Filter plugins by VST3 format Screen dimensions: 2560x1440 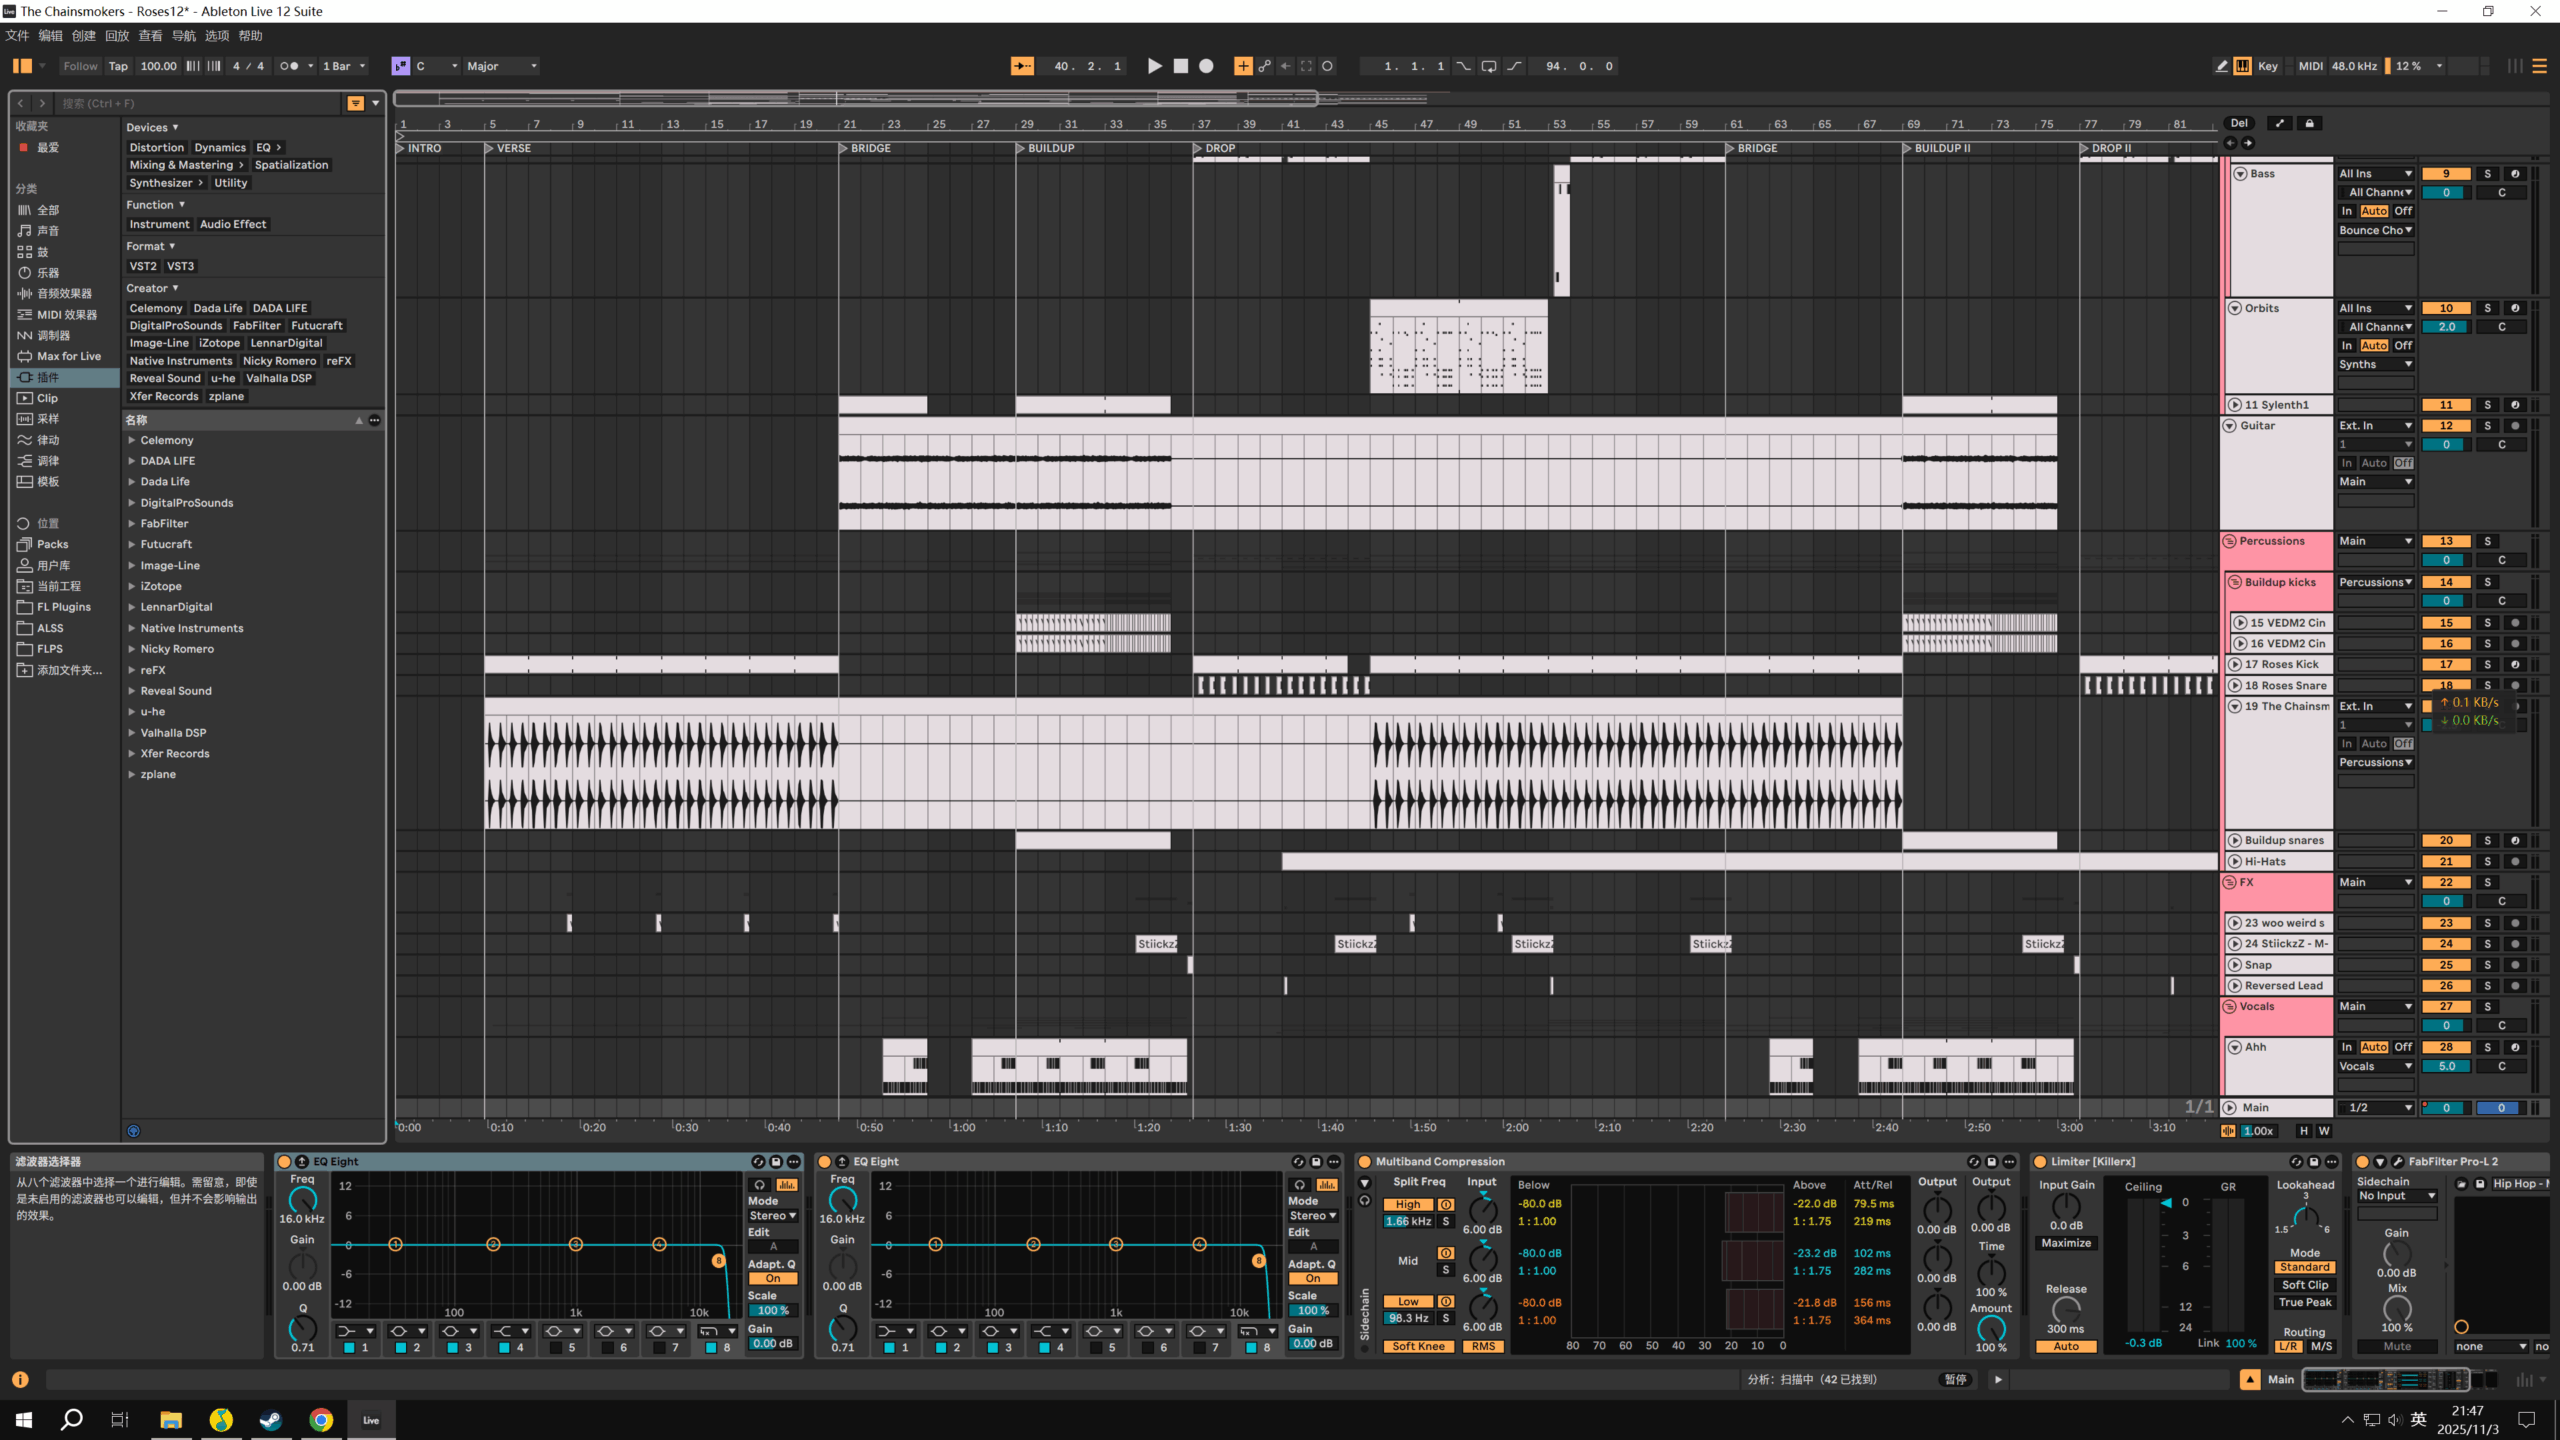[x=181, y=266]
